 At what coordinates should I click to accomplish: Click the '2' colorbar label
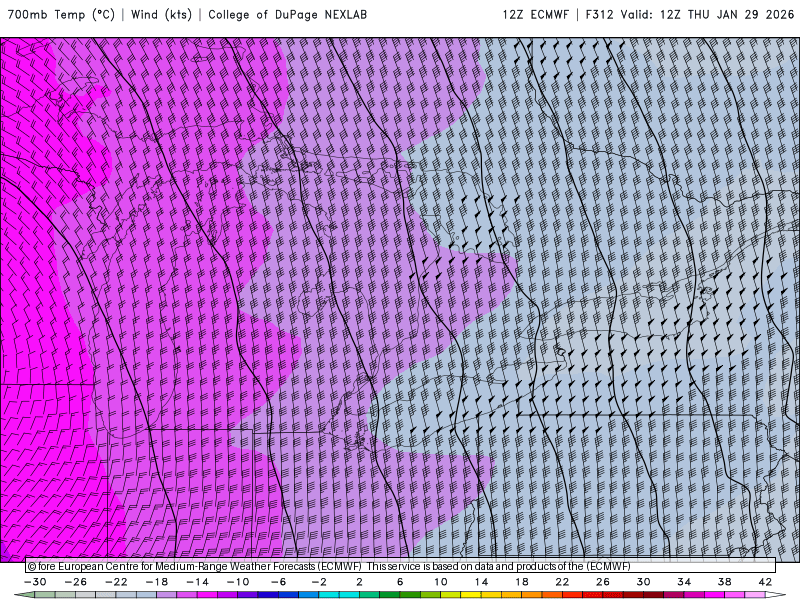pos(360,582)
